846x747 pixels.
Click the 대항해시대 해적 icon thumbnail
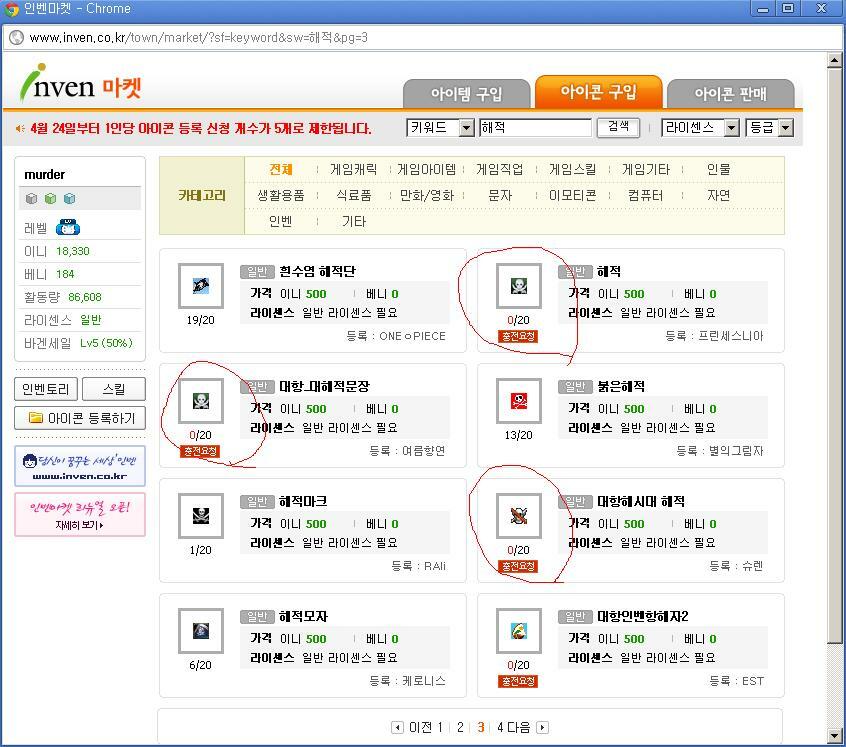tap(519, 517)
